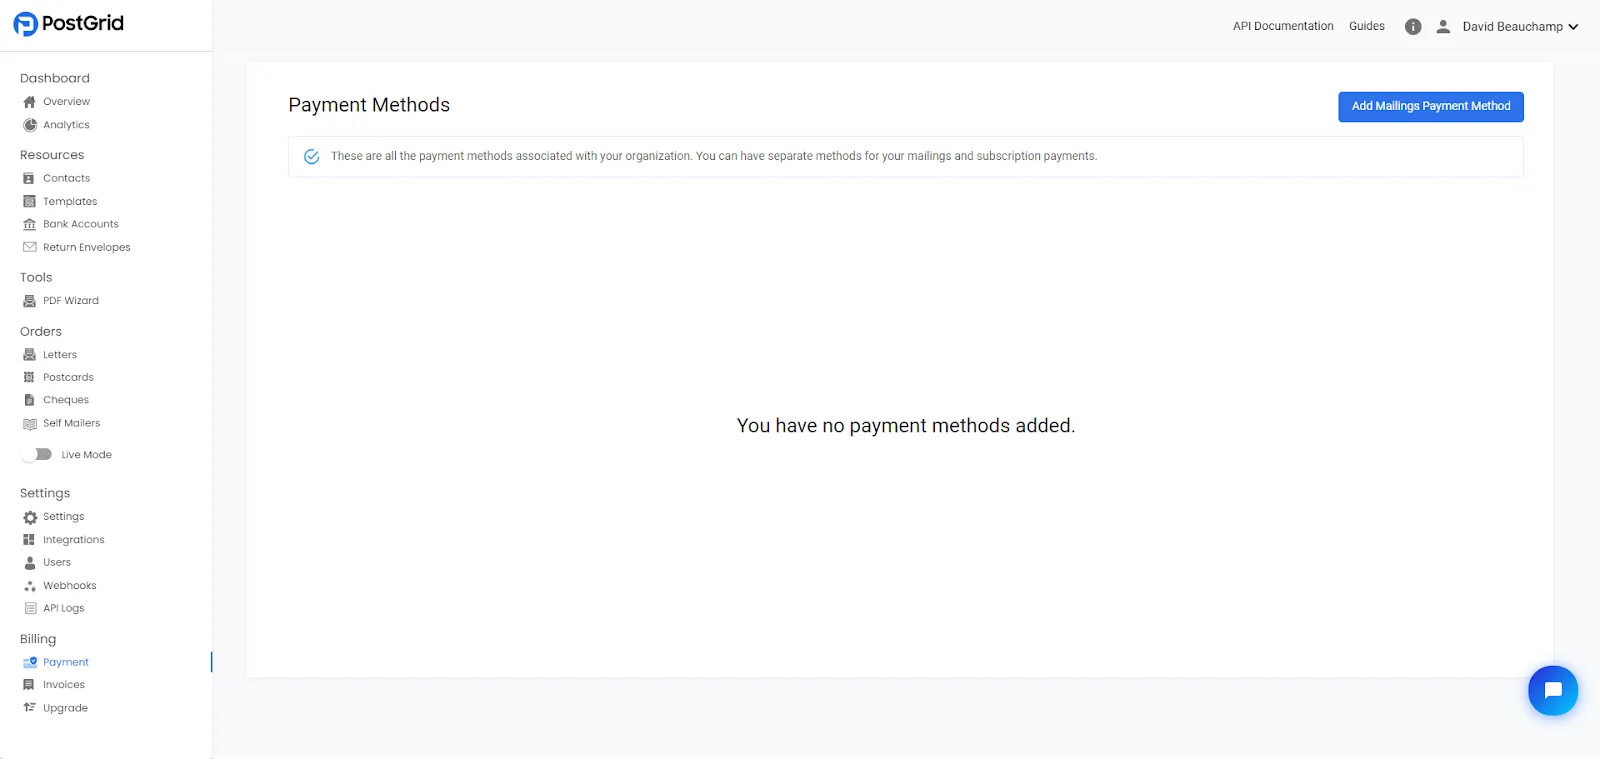Click the Templates icon

(x=30, y=202)
